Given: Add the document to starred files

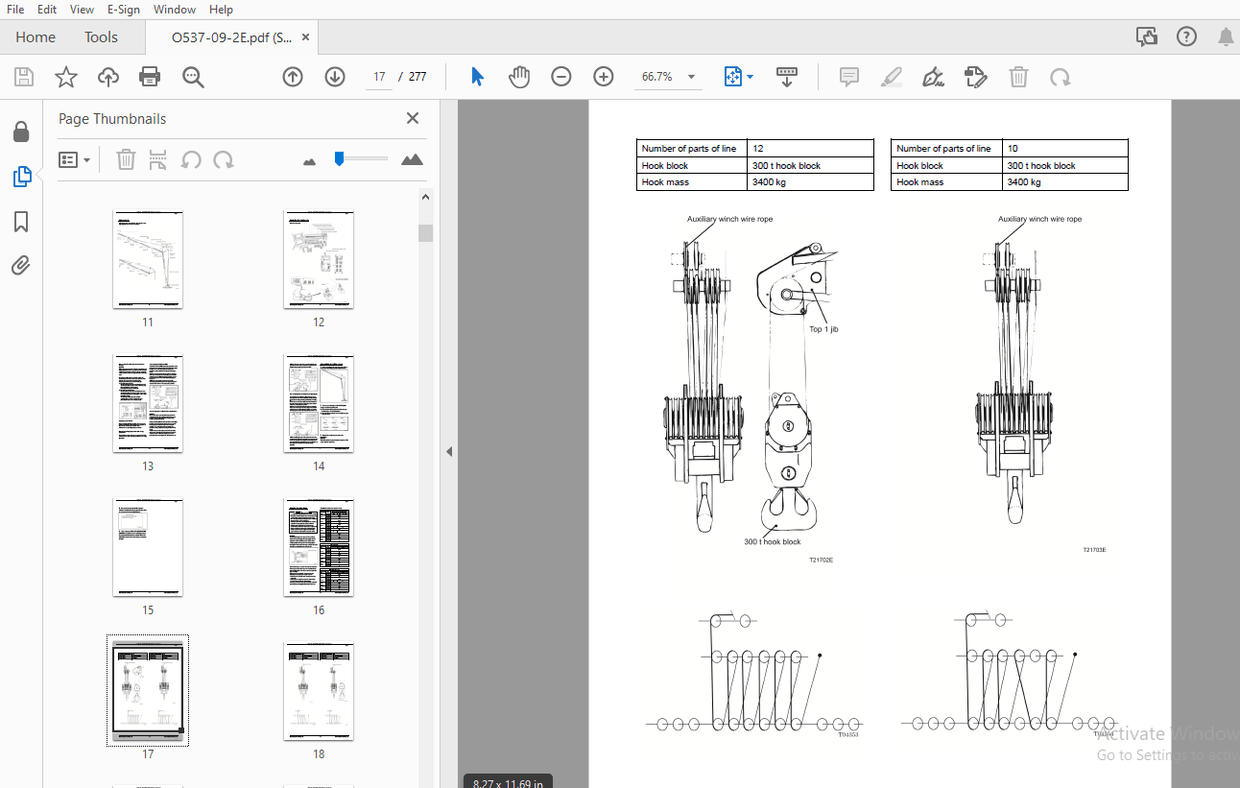Looking at the screenshot, I should click(x=66, y=77).
